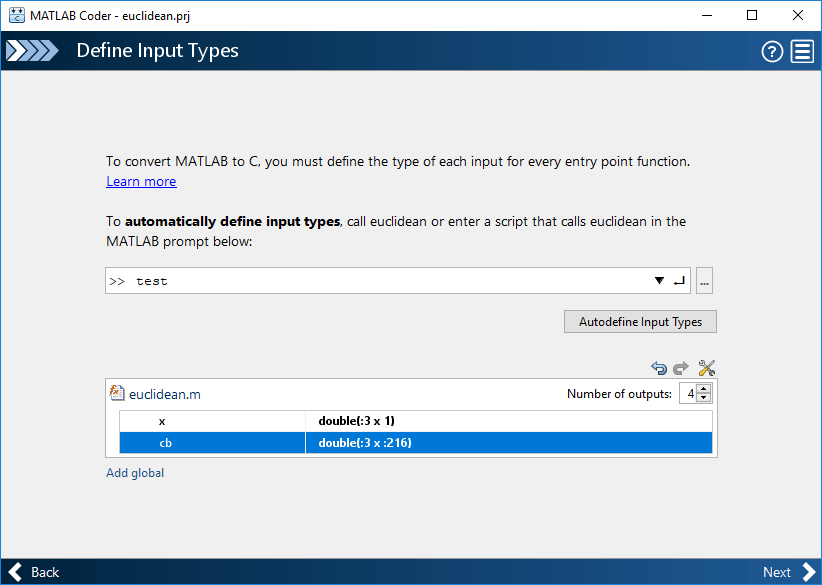Open the hamburger menu in header

[802, 51]
